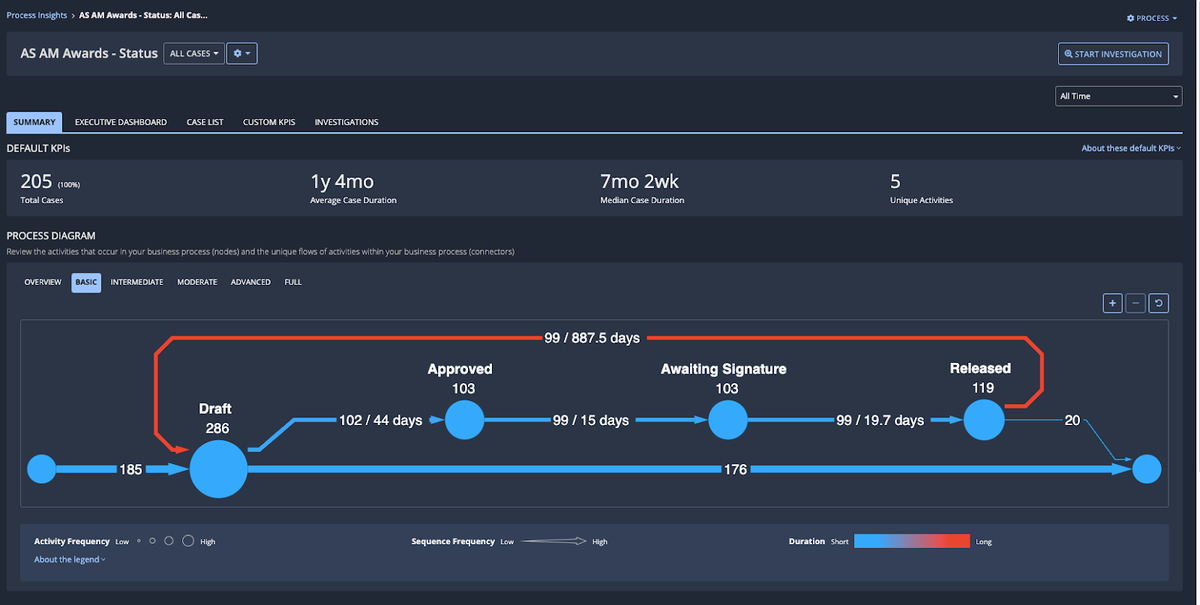Expand the About the legend link
The image size is (1200, 605).
69,559
